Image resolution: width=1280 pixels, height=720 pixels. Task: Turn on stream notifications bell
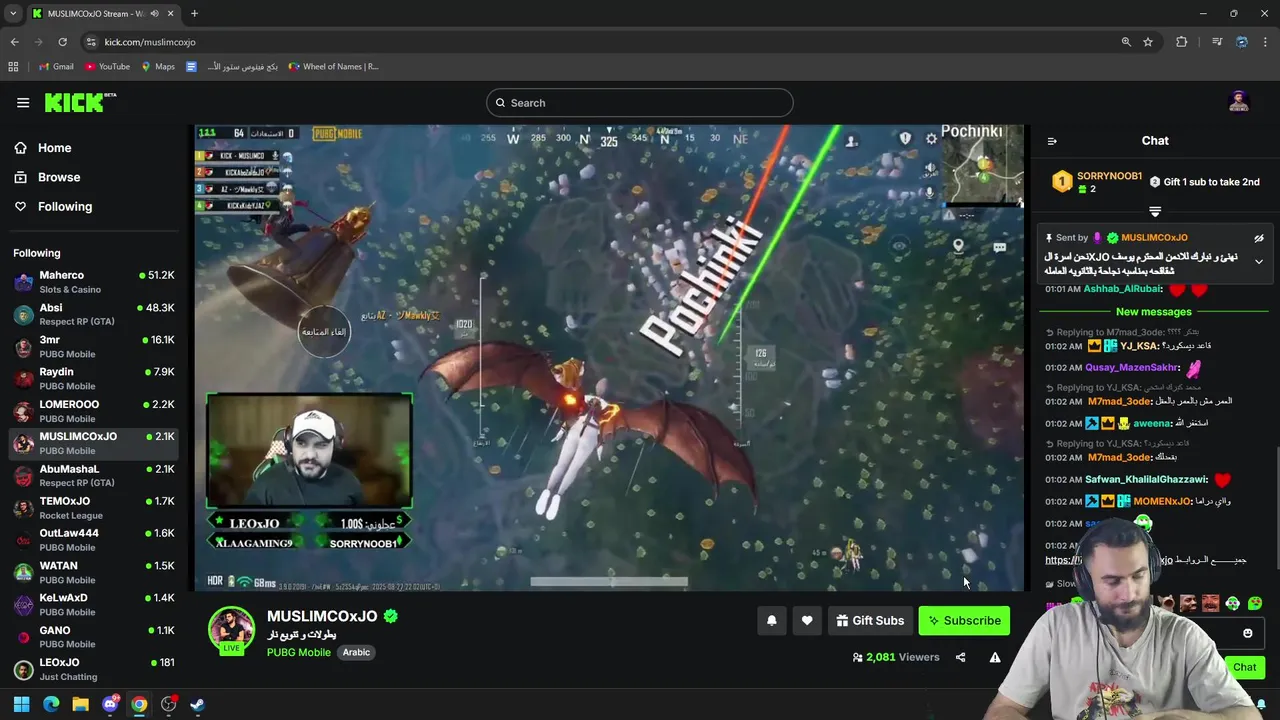(x=771, y=621)
